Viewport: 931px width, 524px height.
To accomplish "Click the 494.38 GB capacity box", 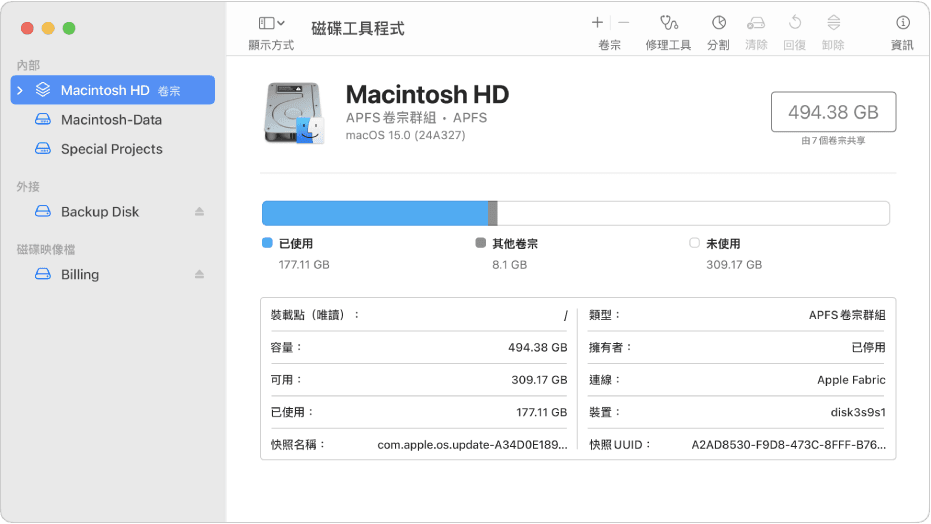I will click(833, 112).
